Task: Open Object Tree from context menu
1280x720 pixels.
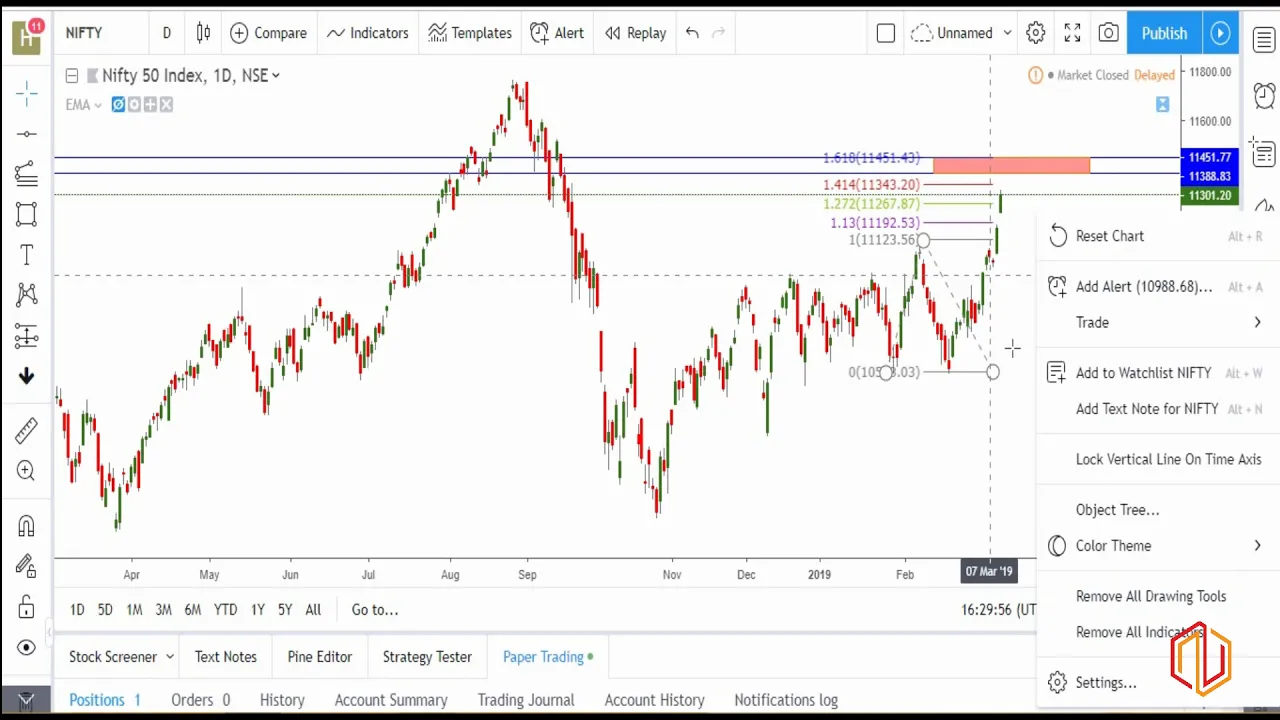Action: tap(1158, 510)
